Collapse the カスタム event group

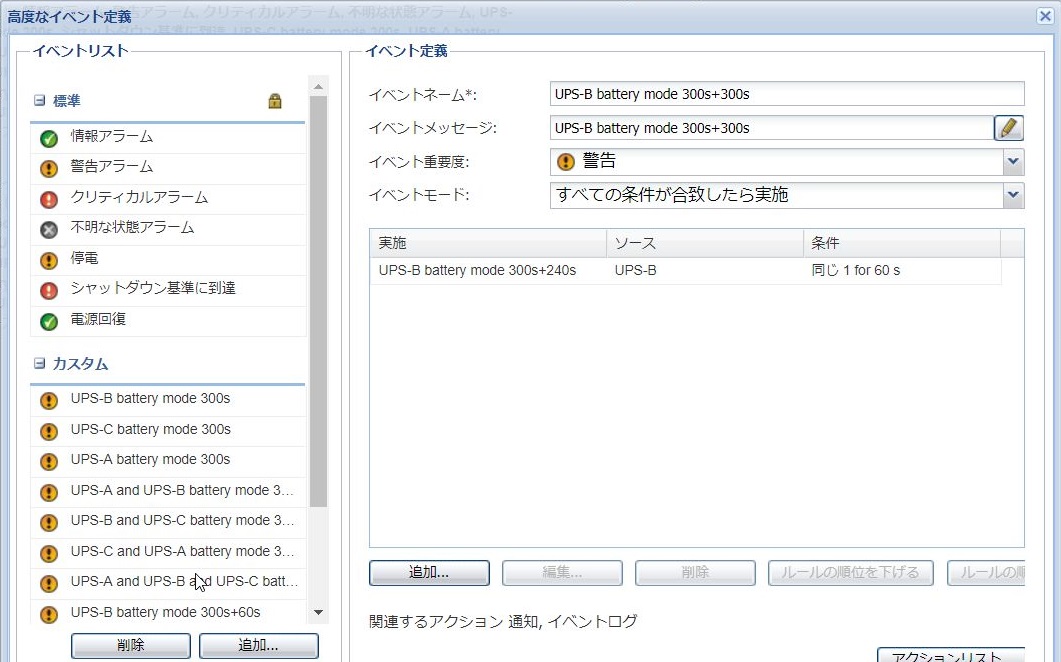(40, 364)
